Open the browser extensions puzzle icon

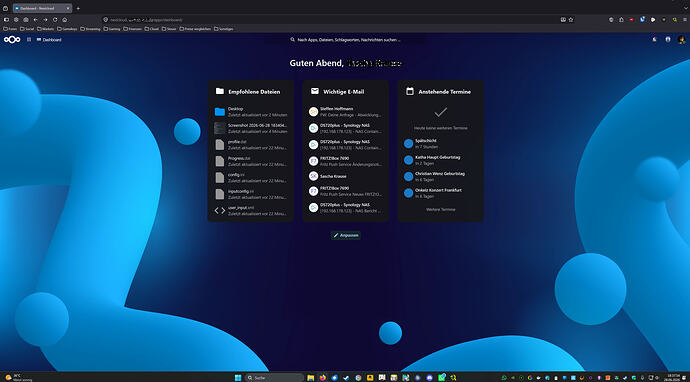tap(621, 20)
